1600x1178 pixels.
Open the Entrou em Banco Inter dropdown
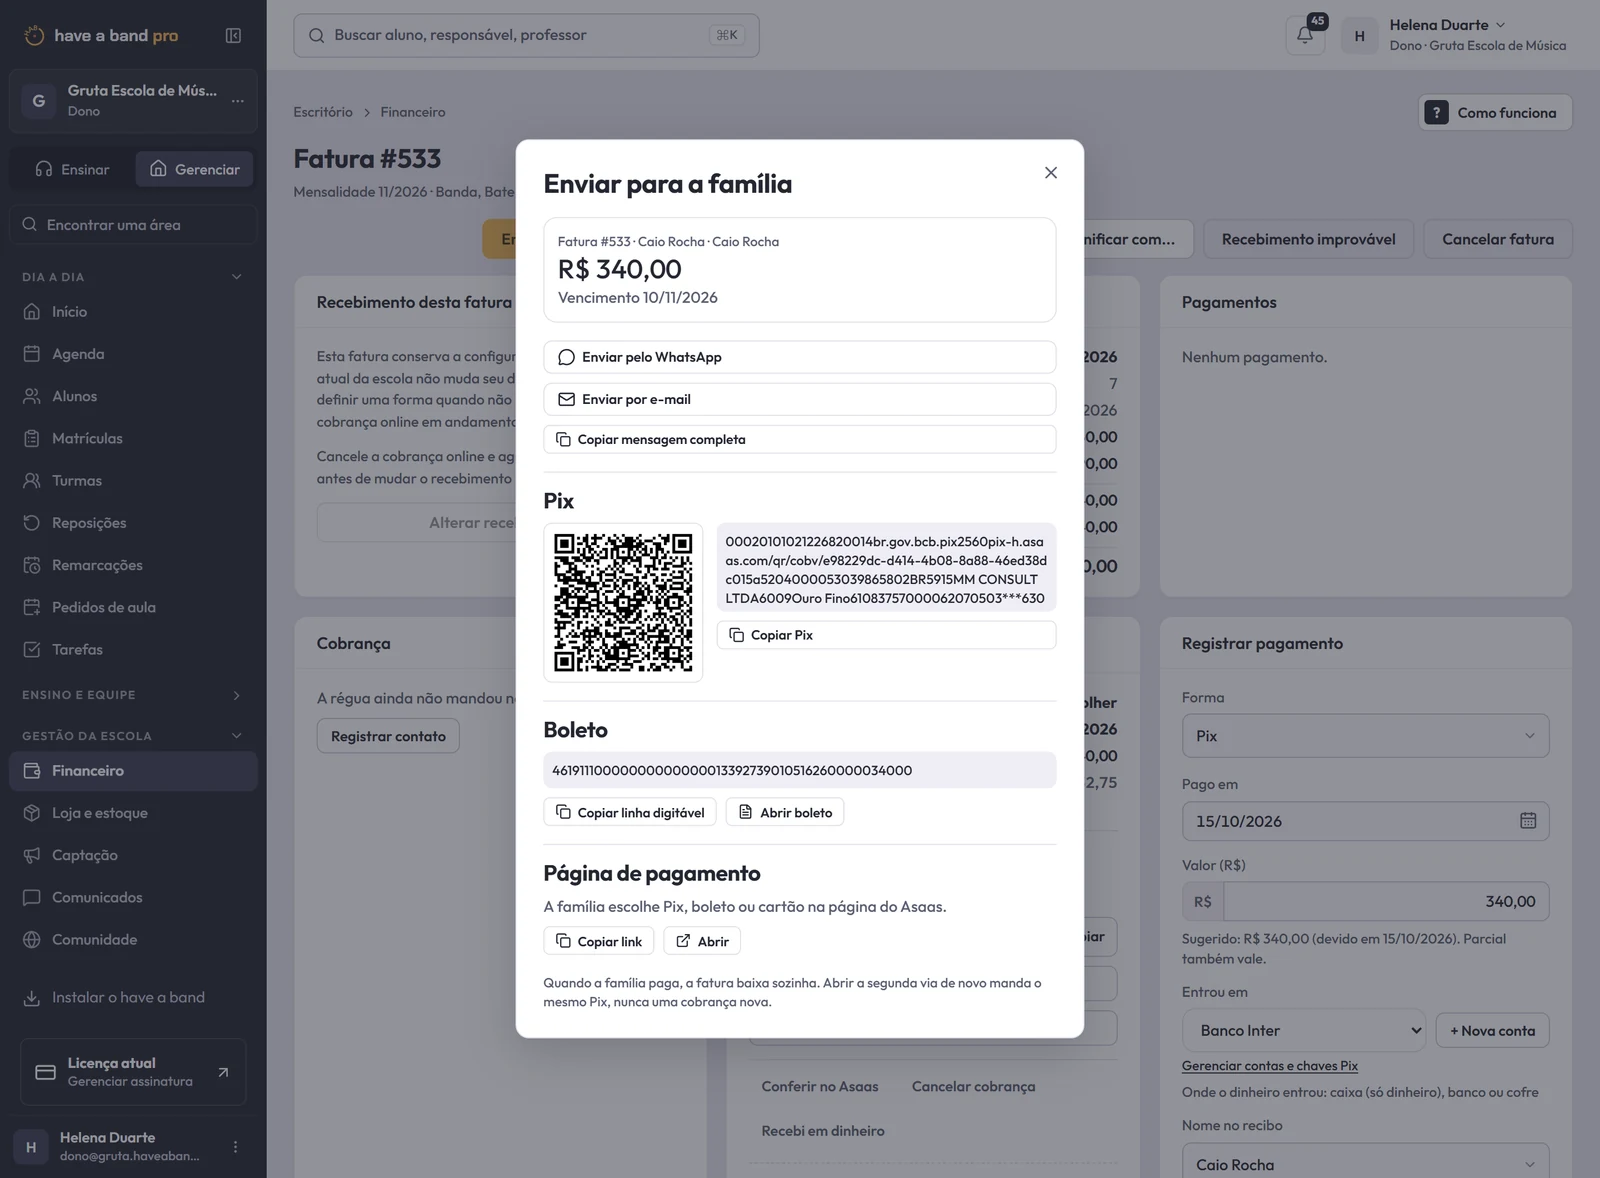pyautogui.click(x=1305, y=1030)
